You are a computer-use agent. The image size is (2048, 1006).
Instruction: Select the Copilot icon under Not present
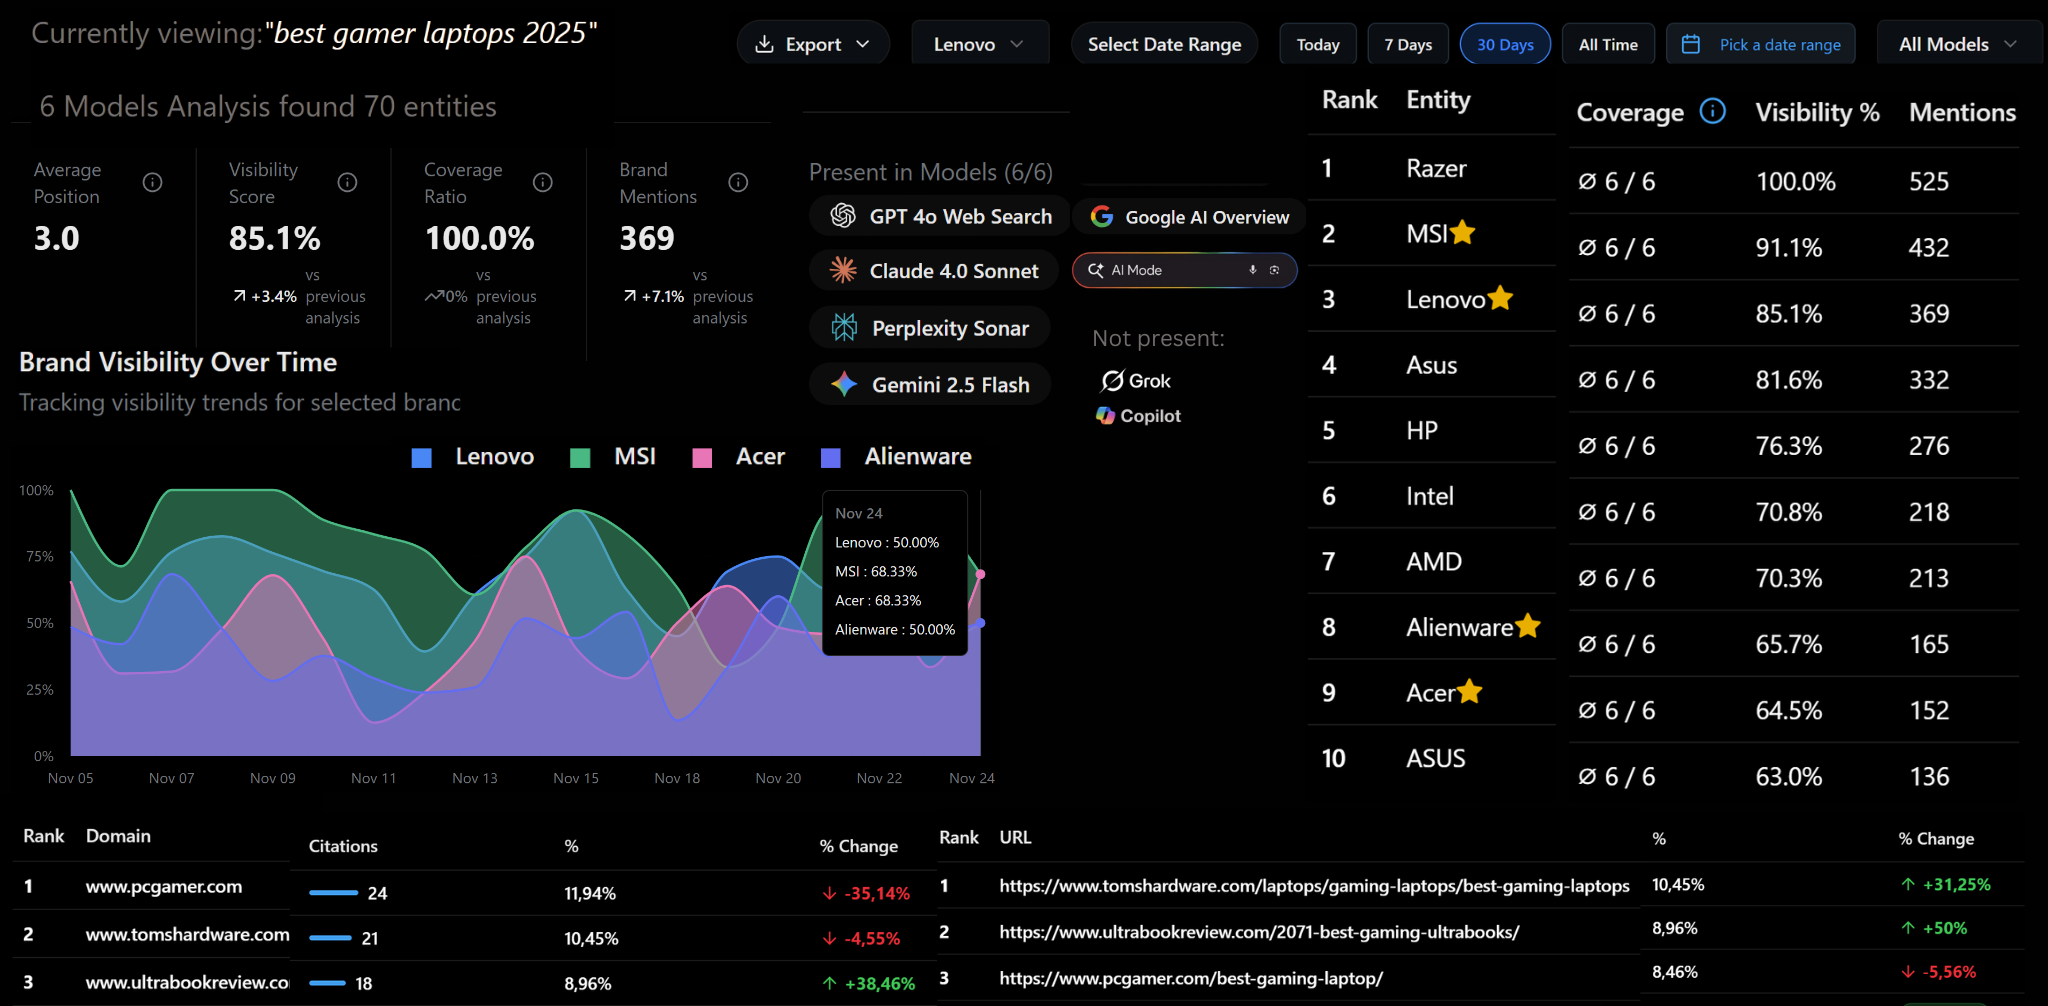coord(1105,415)
